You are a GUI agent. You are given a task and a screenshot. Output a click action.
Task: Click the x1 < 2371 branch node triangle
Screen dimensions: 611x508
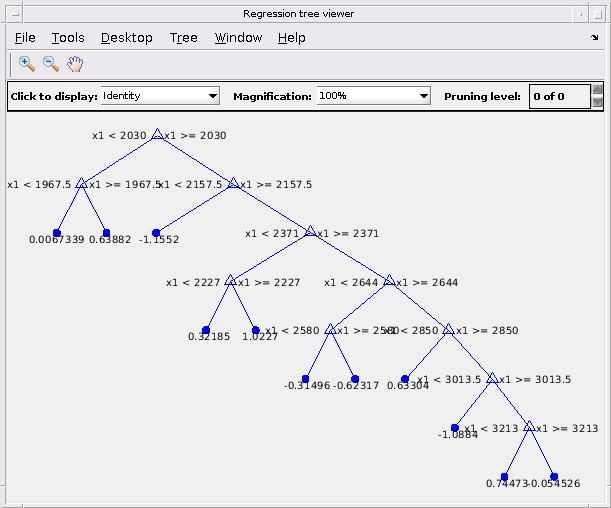(310, 231)
